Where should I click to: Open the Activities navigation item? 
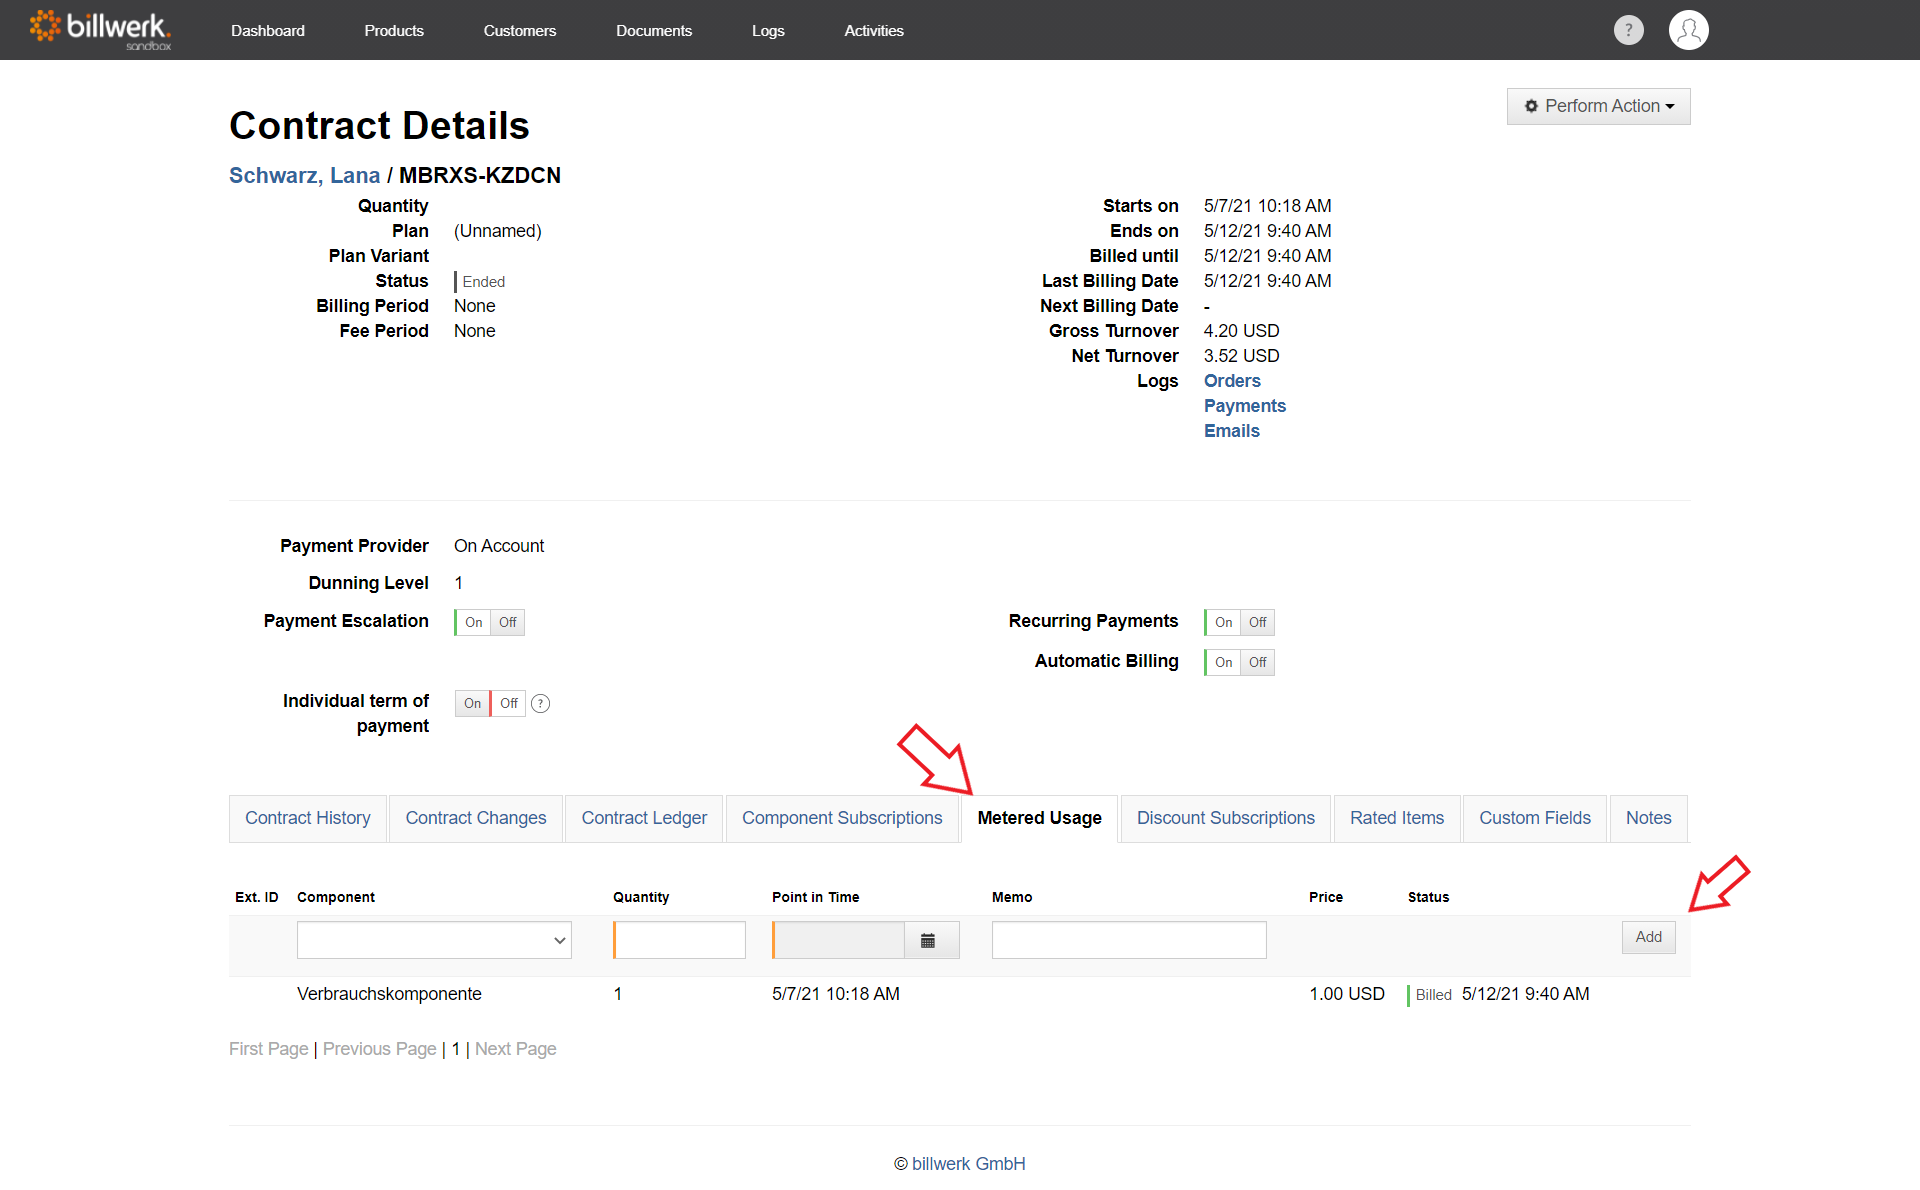[874, 30]
